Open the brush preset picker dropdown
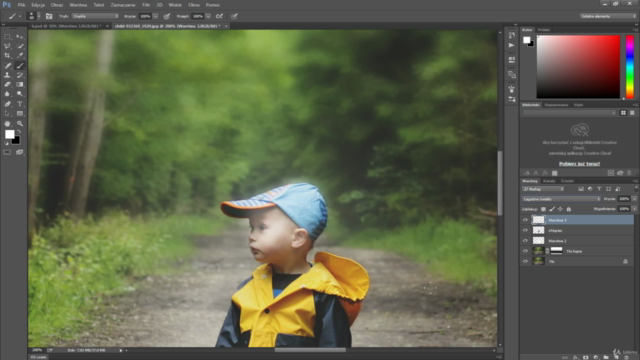Viewport: 640px width, 360px height. click(x=39, y=16)
